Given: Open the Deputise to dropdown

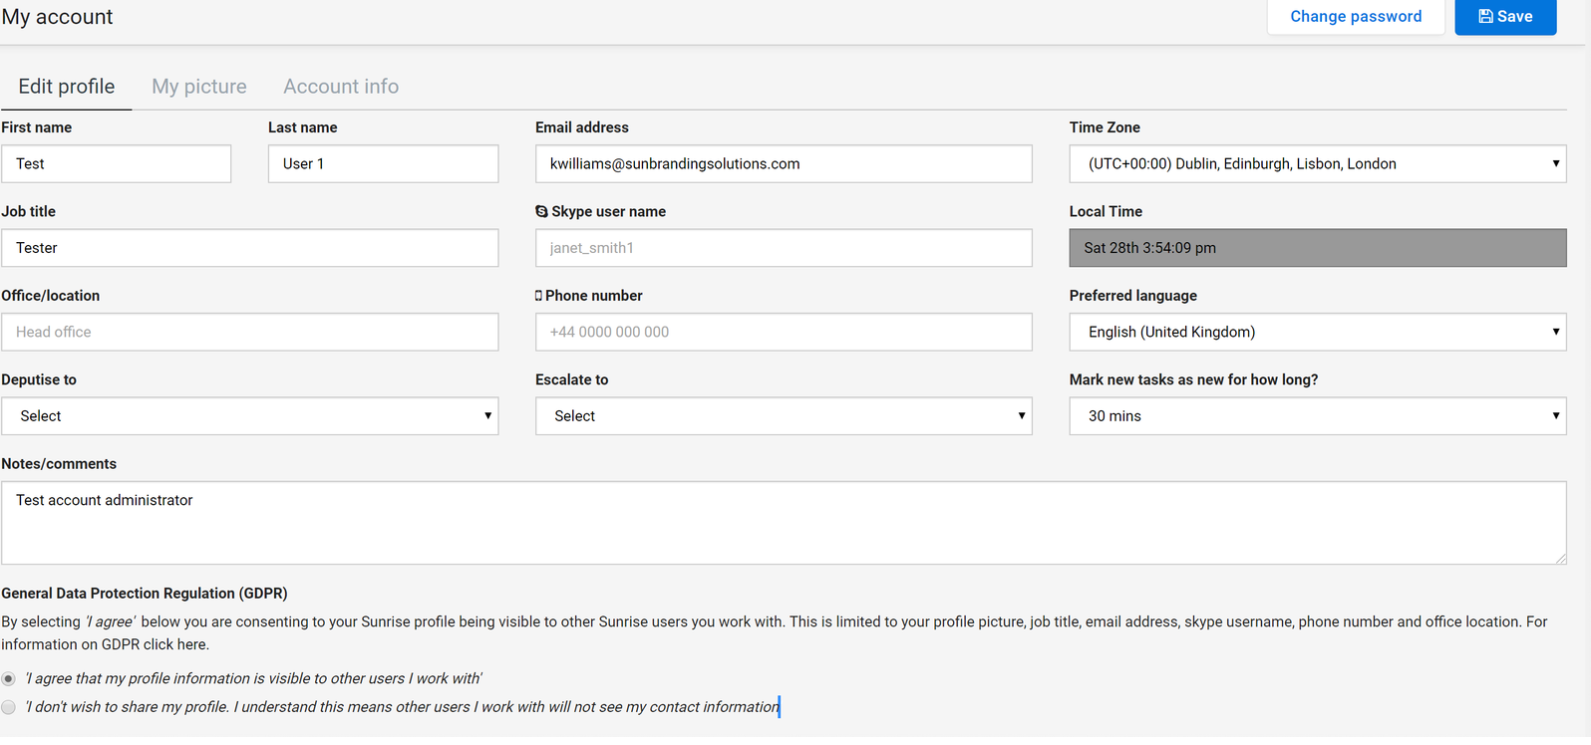Looking at the screenshot, I should [x=250, y=416].
